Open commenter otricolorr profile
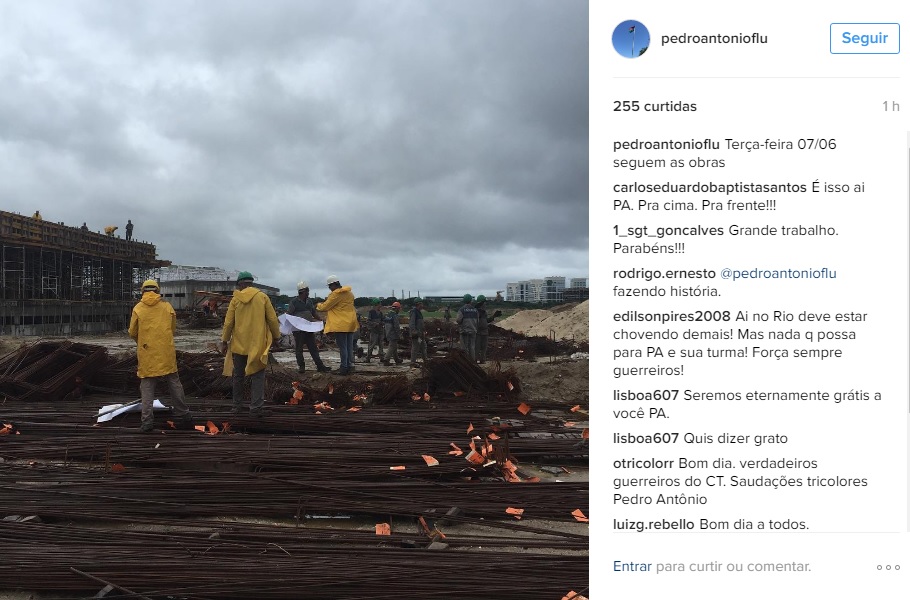The image size is (910, 600). [x=643, y=463]
